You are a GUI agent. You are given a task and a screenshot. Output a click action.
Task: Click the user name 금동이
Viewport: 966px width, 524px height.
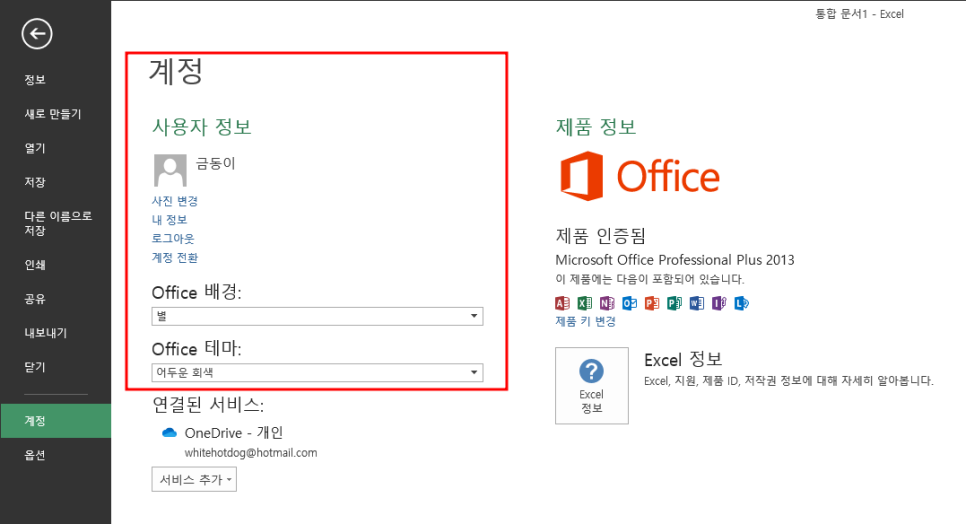coord(216,163)
